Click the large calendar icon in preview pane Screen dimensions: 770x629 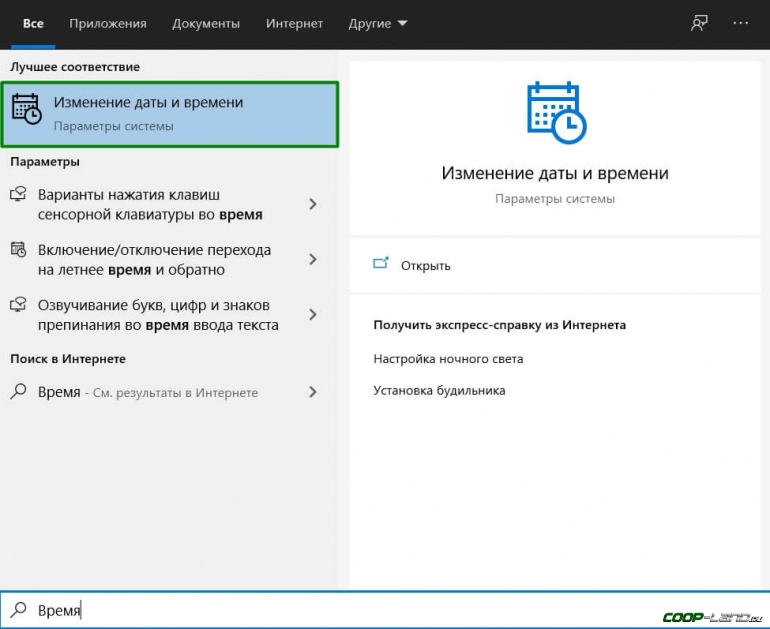point(555,112)
